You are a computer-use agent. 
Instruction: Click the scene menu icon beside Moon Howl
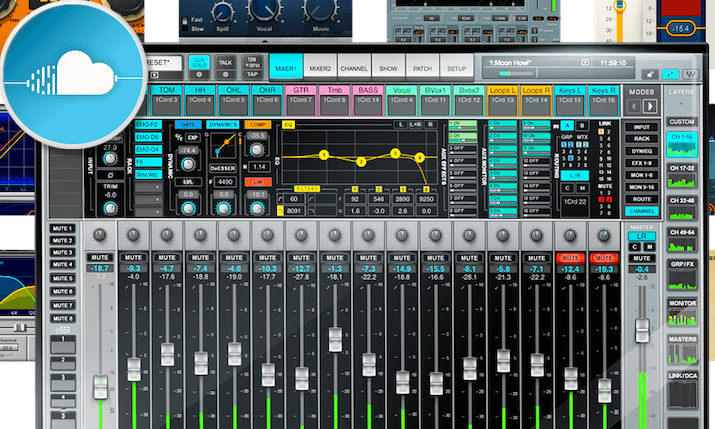(x=585, y=62)
